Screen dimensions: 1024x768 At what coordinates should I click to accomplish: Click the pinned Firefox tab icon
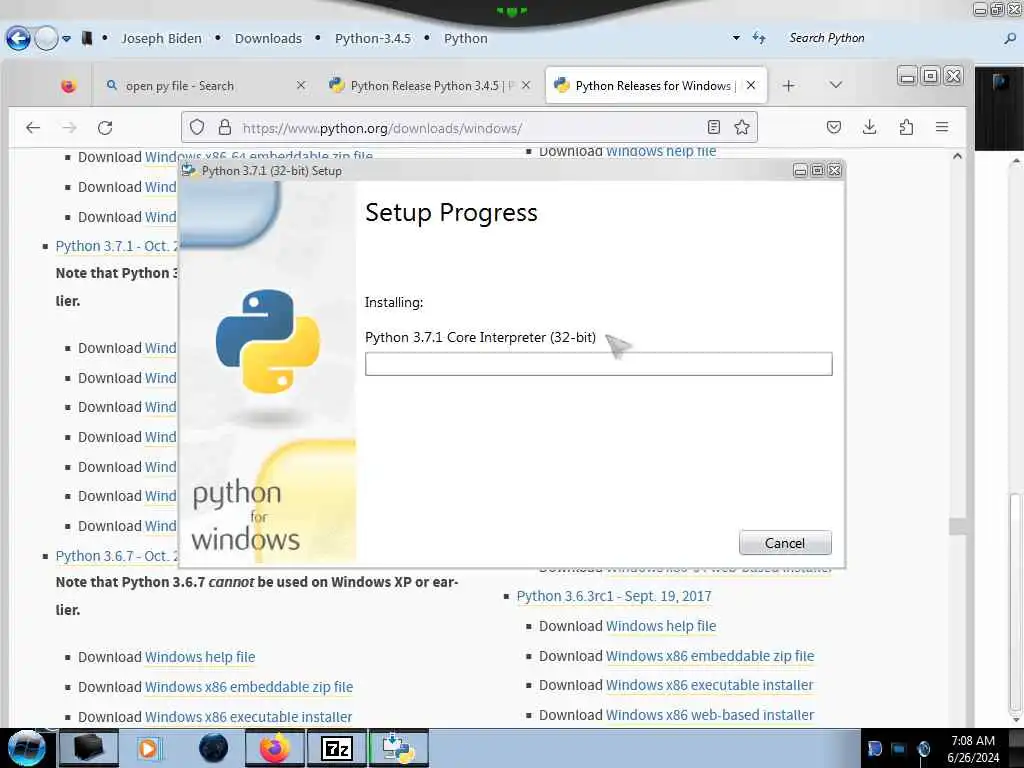click(x=69, y=86)
